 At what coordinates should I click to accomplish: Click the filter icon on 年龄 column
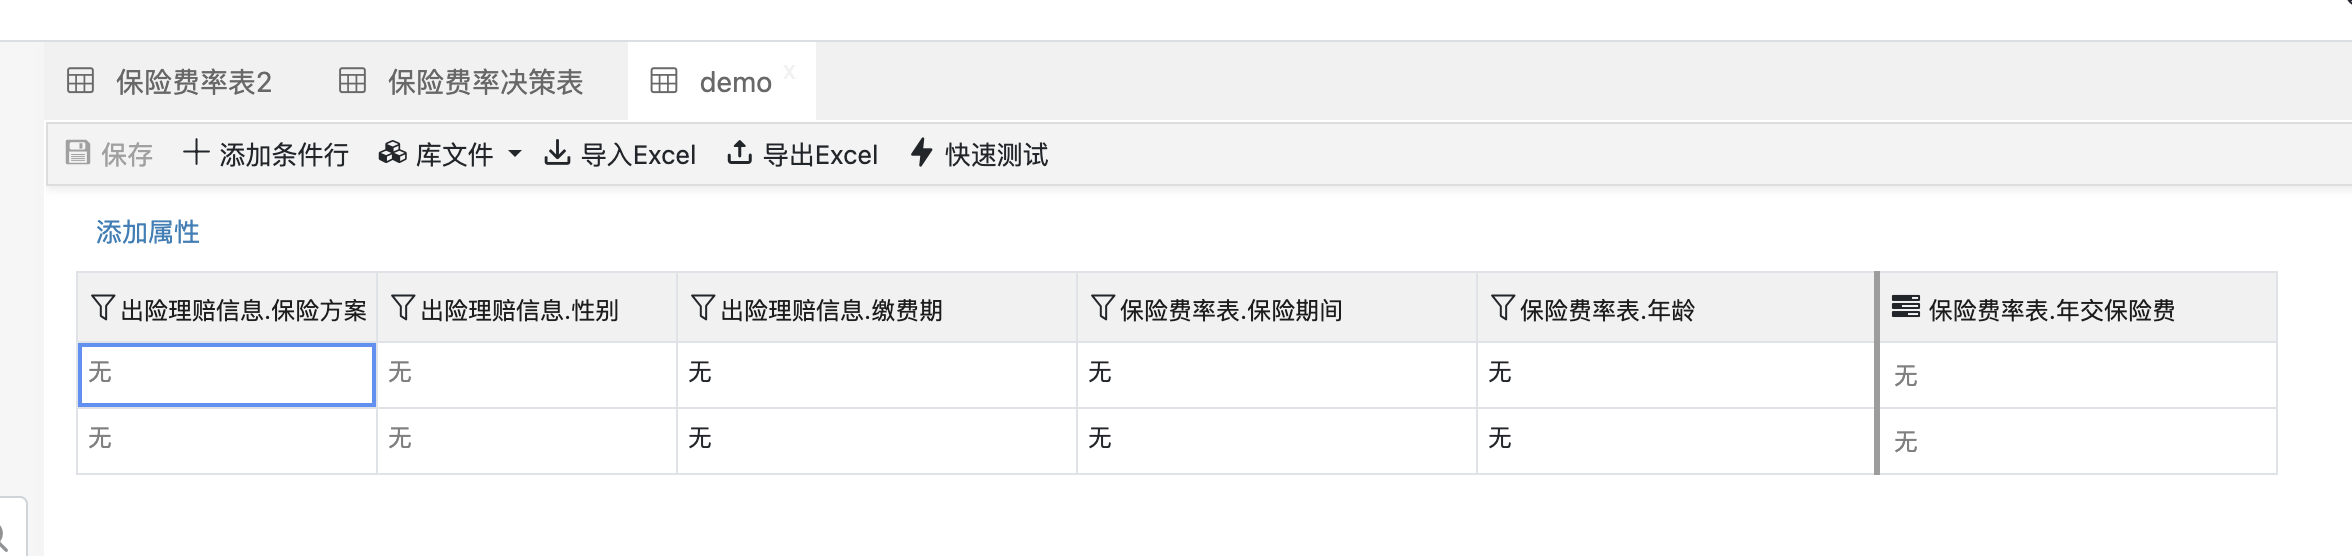[x=1502, y=308]
